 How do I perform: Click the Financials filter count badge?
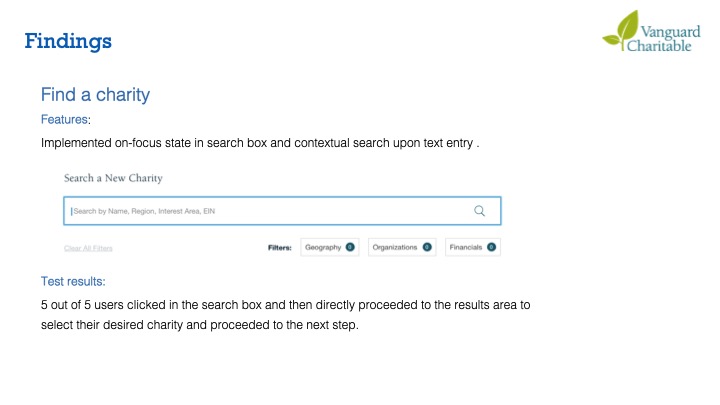[491, 247]
